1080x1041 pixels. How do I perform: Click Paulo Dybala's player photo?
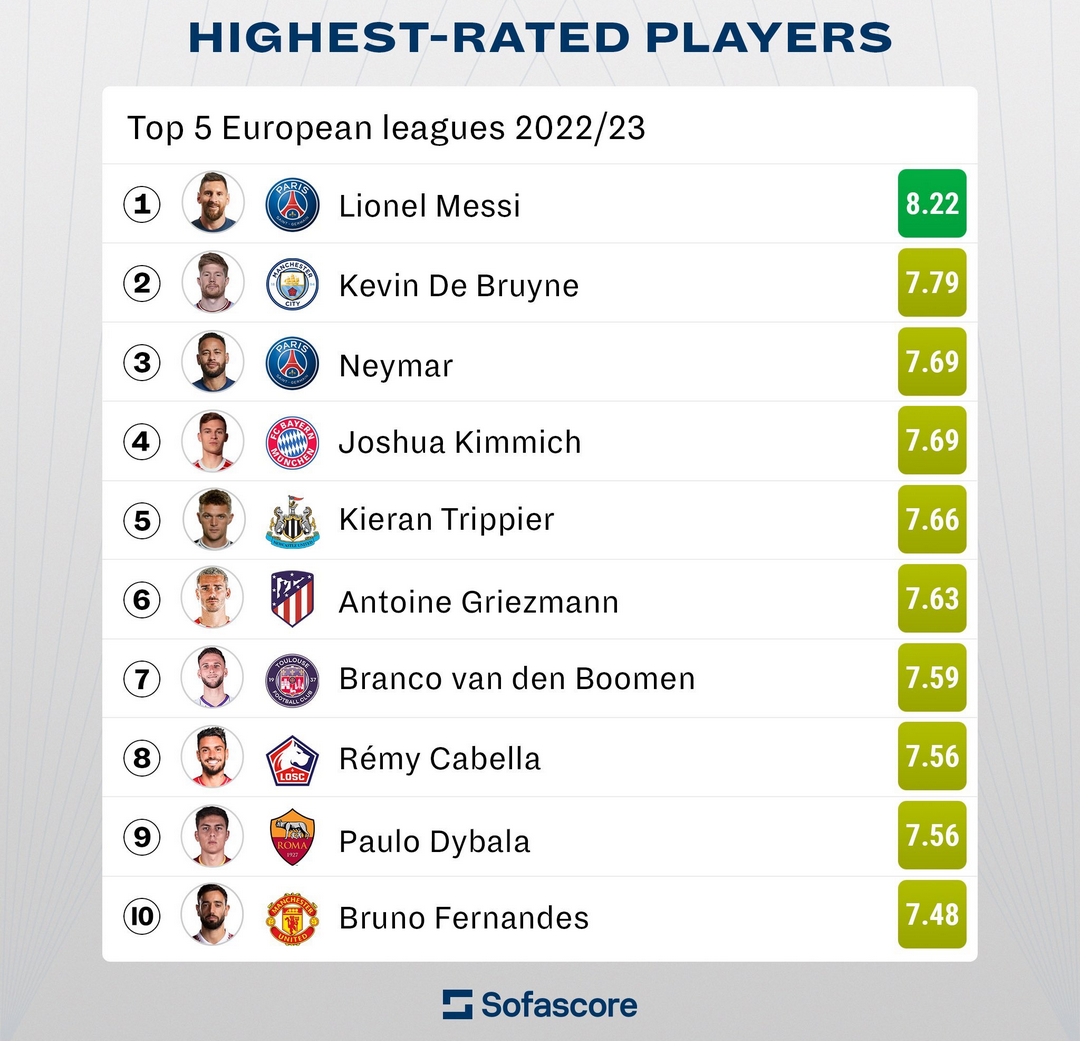point(212,836)
